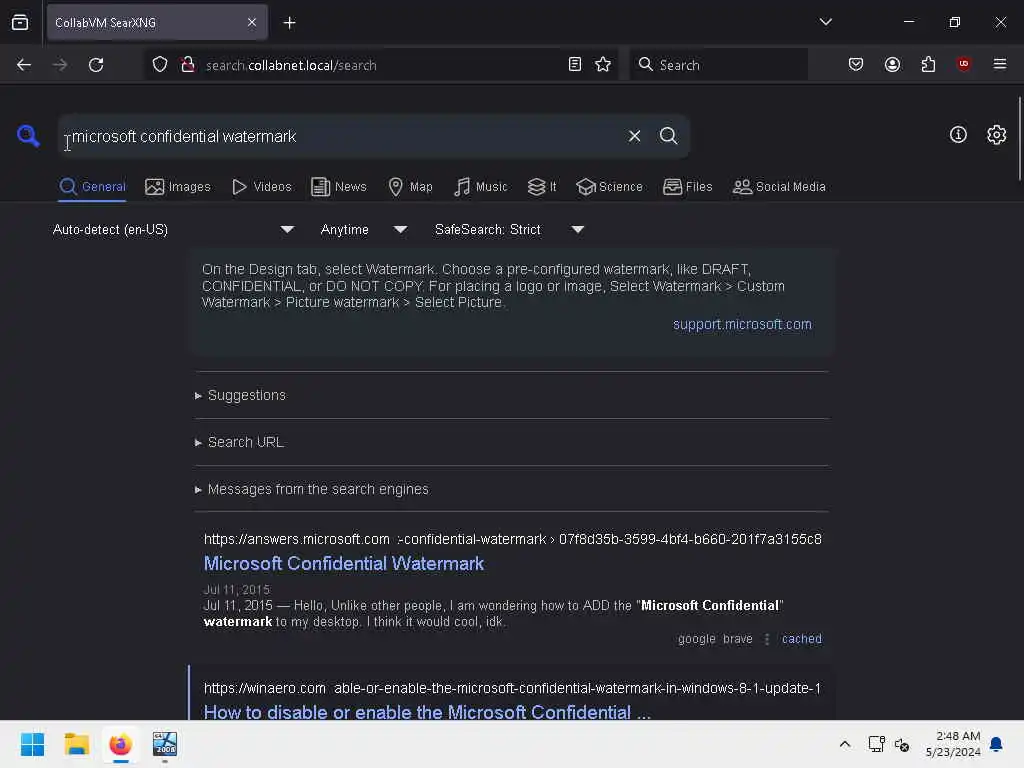Open clock showing 2:48 AM
1024x768 pixels.
953,744
